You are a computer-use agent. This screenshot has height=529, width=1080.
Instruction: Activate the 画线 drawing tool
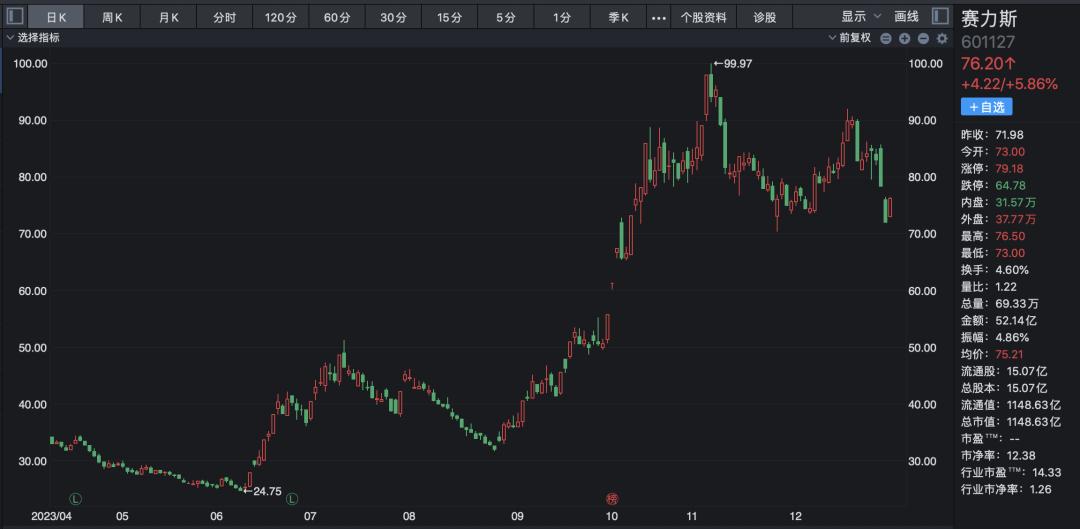tap(906, 17)
